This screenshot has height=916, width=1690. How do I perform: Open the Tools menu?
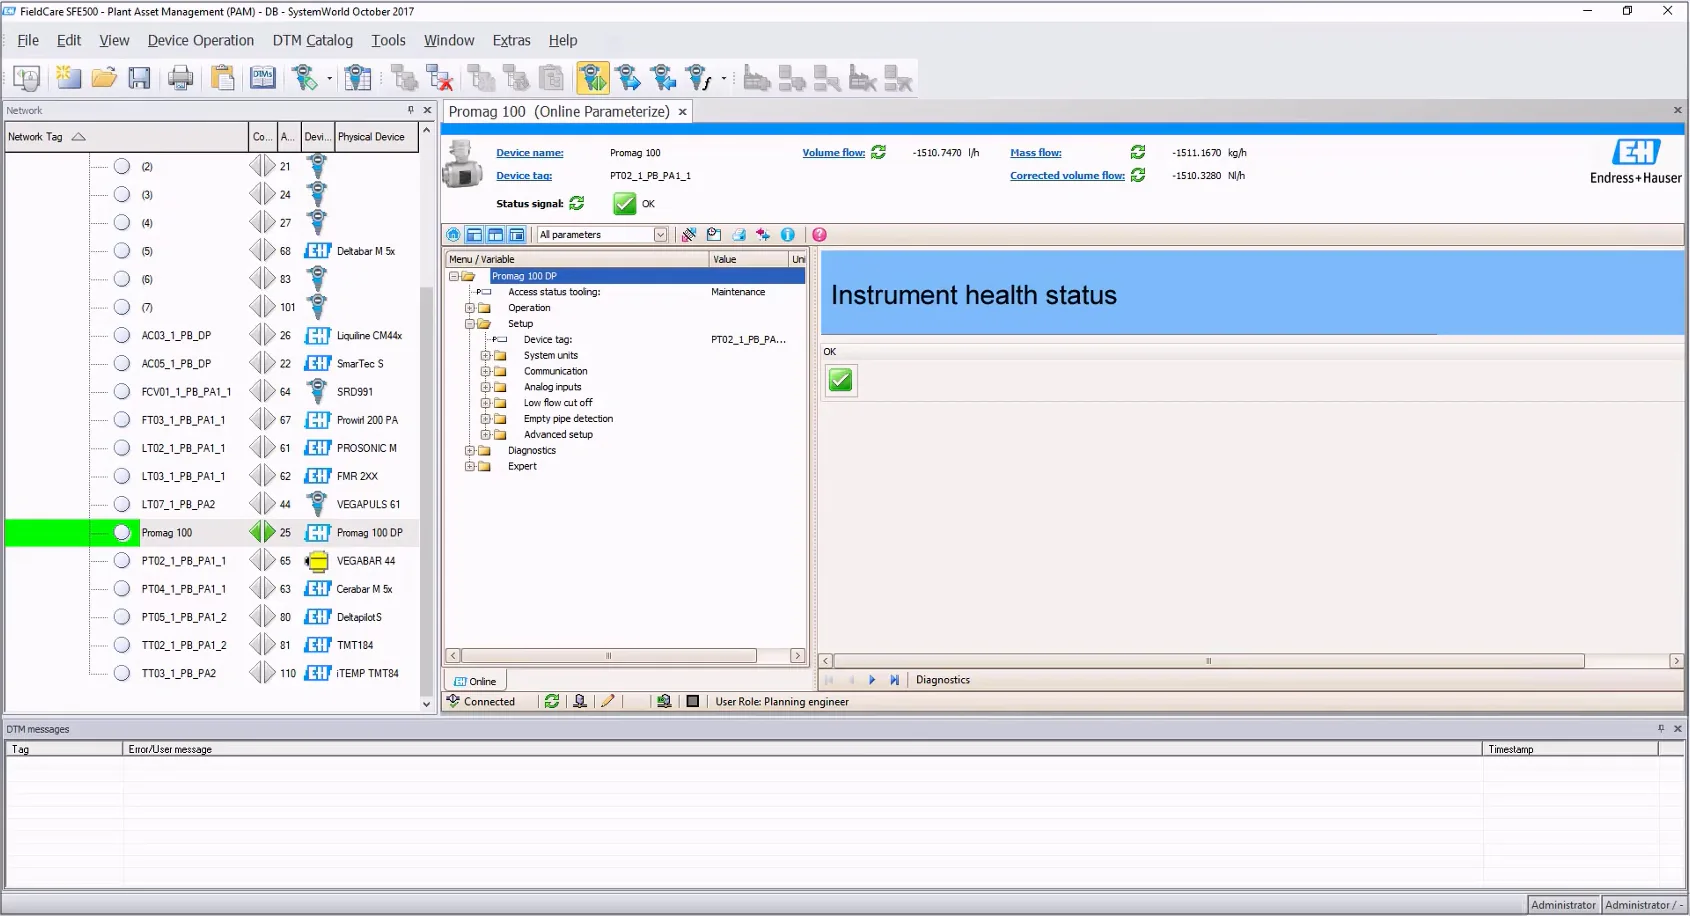(x=388, y=40)
